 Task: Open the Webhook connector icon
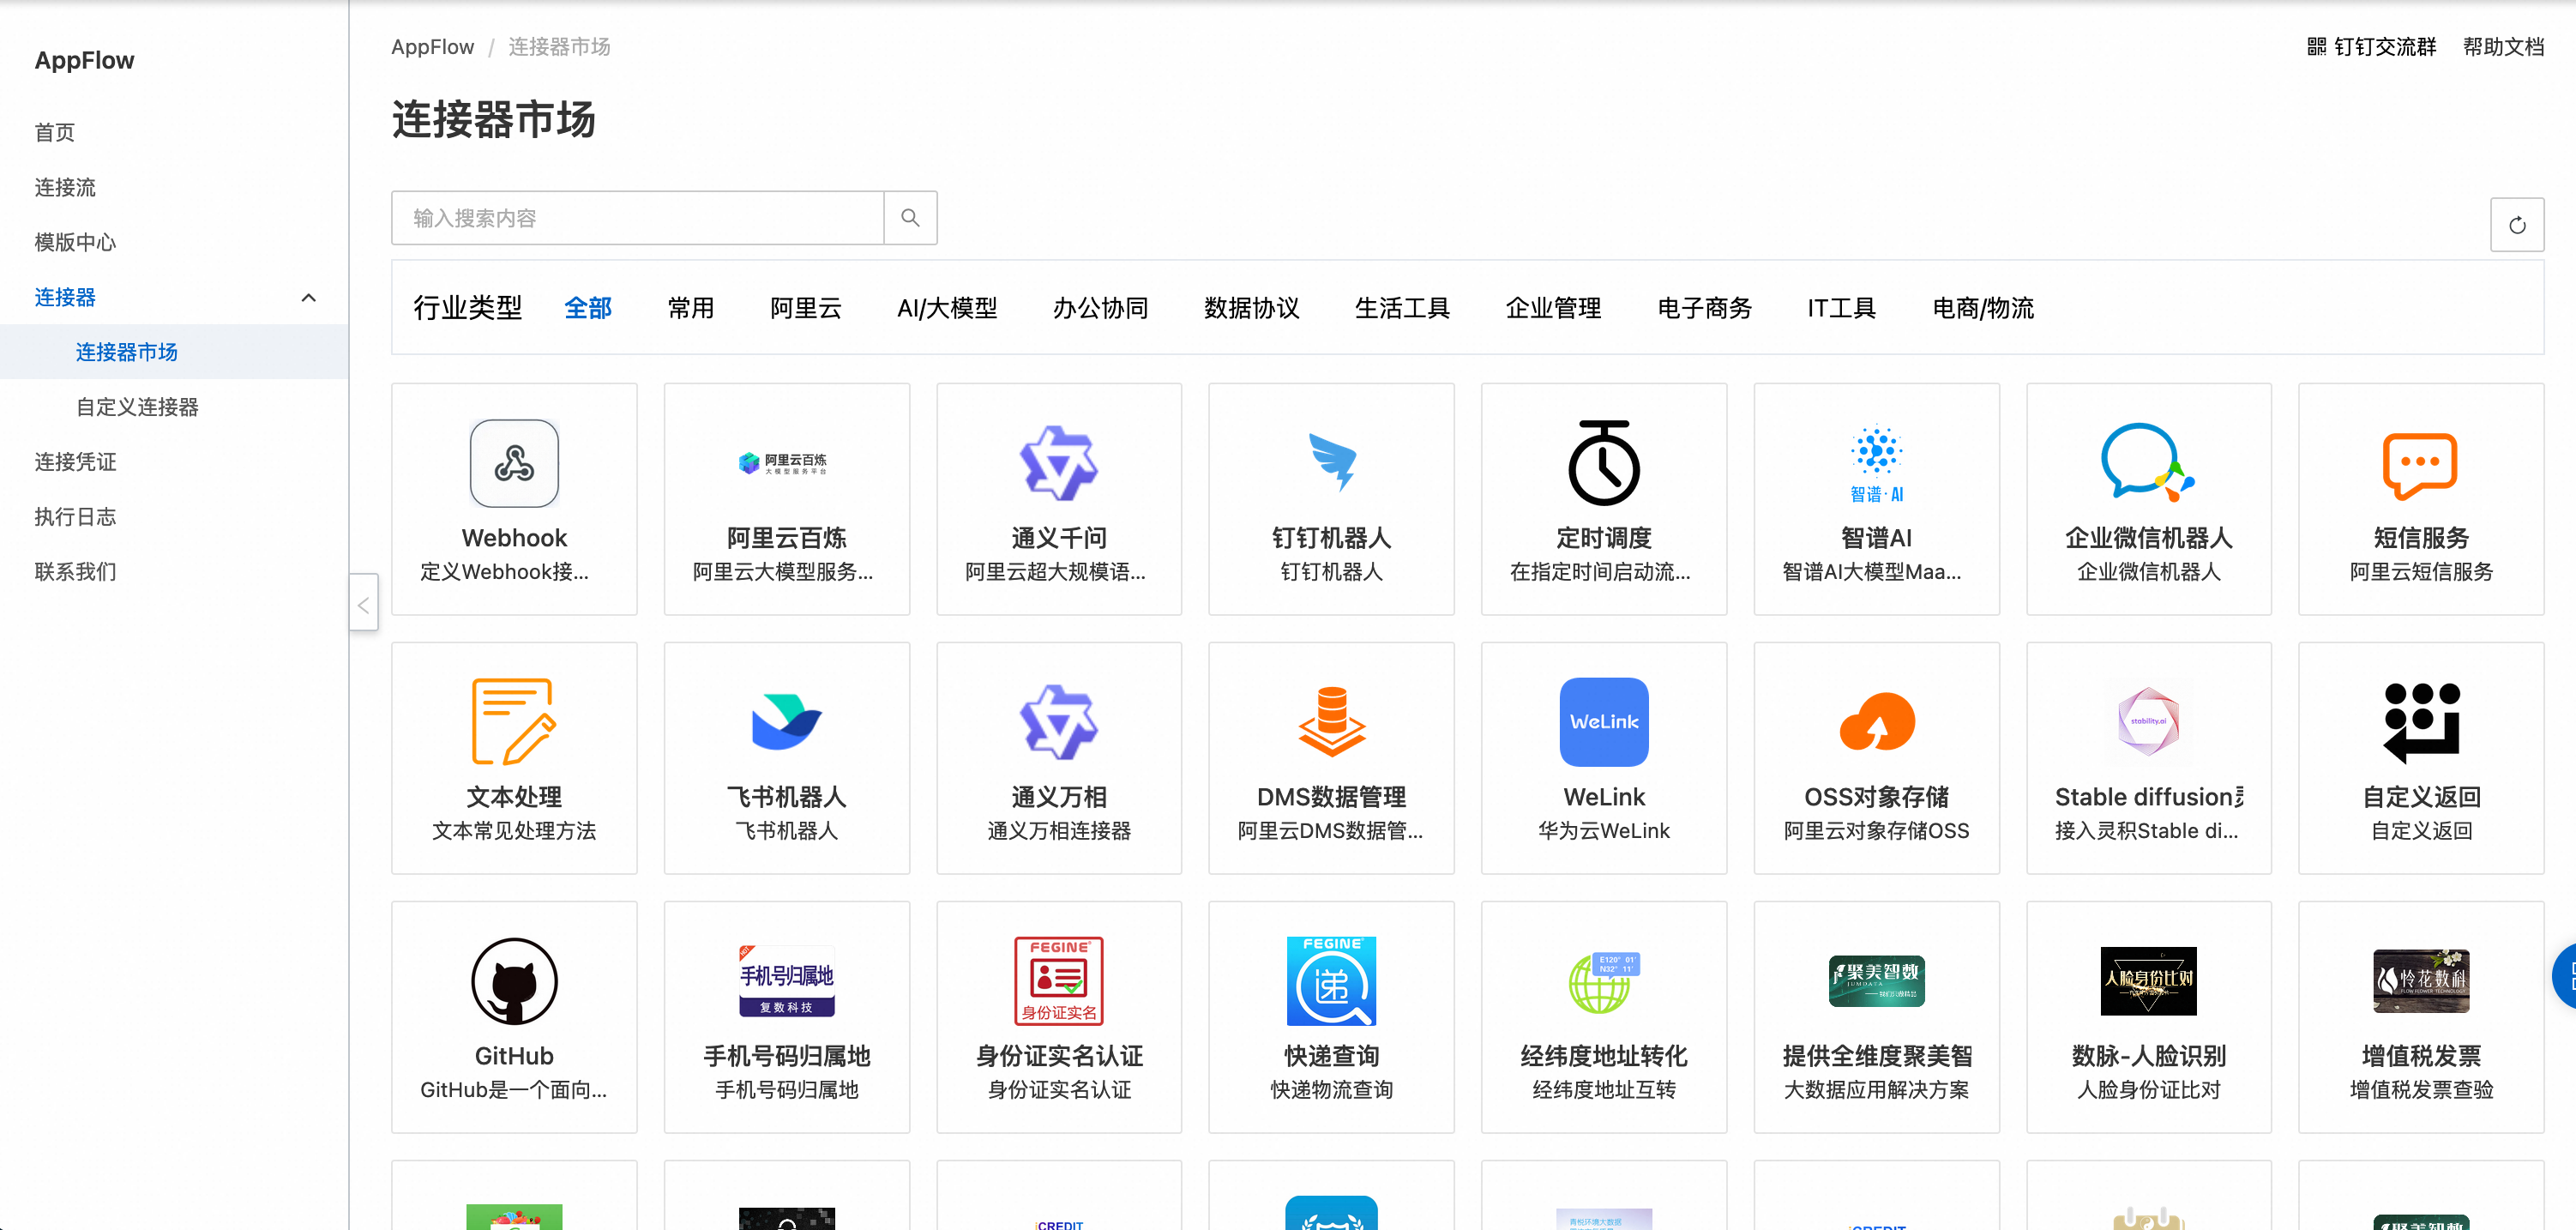pos(514,463)
